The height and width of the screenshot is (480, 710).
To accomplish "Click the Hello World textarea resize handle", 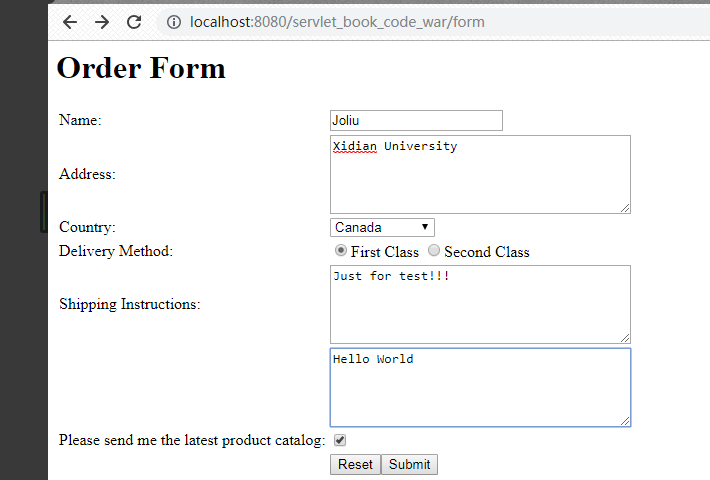I will point(625,421).
